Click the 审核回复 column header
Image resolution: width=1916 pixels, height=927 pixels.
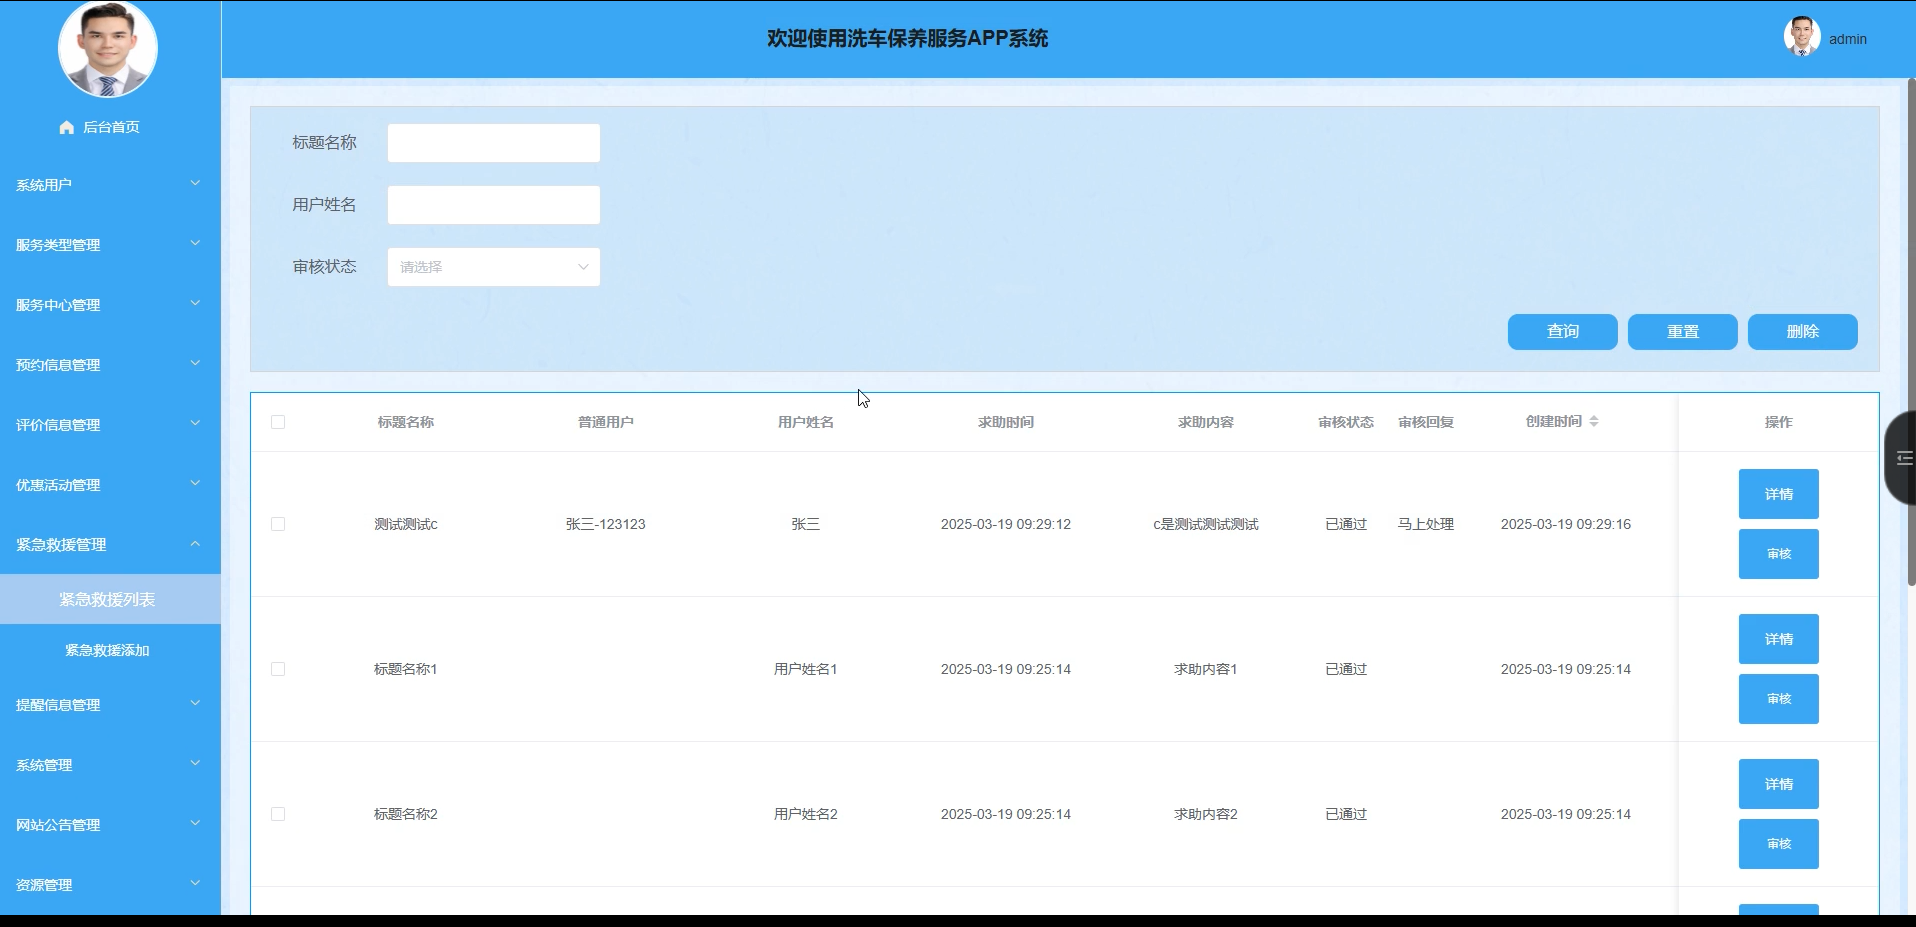click(x=1425, y=422)
